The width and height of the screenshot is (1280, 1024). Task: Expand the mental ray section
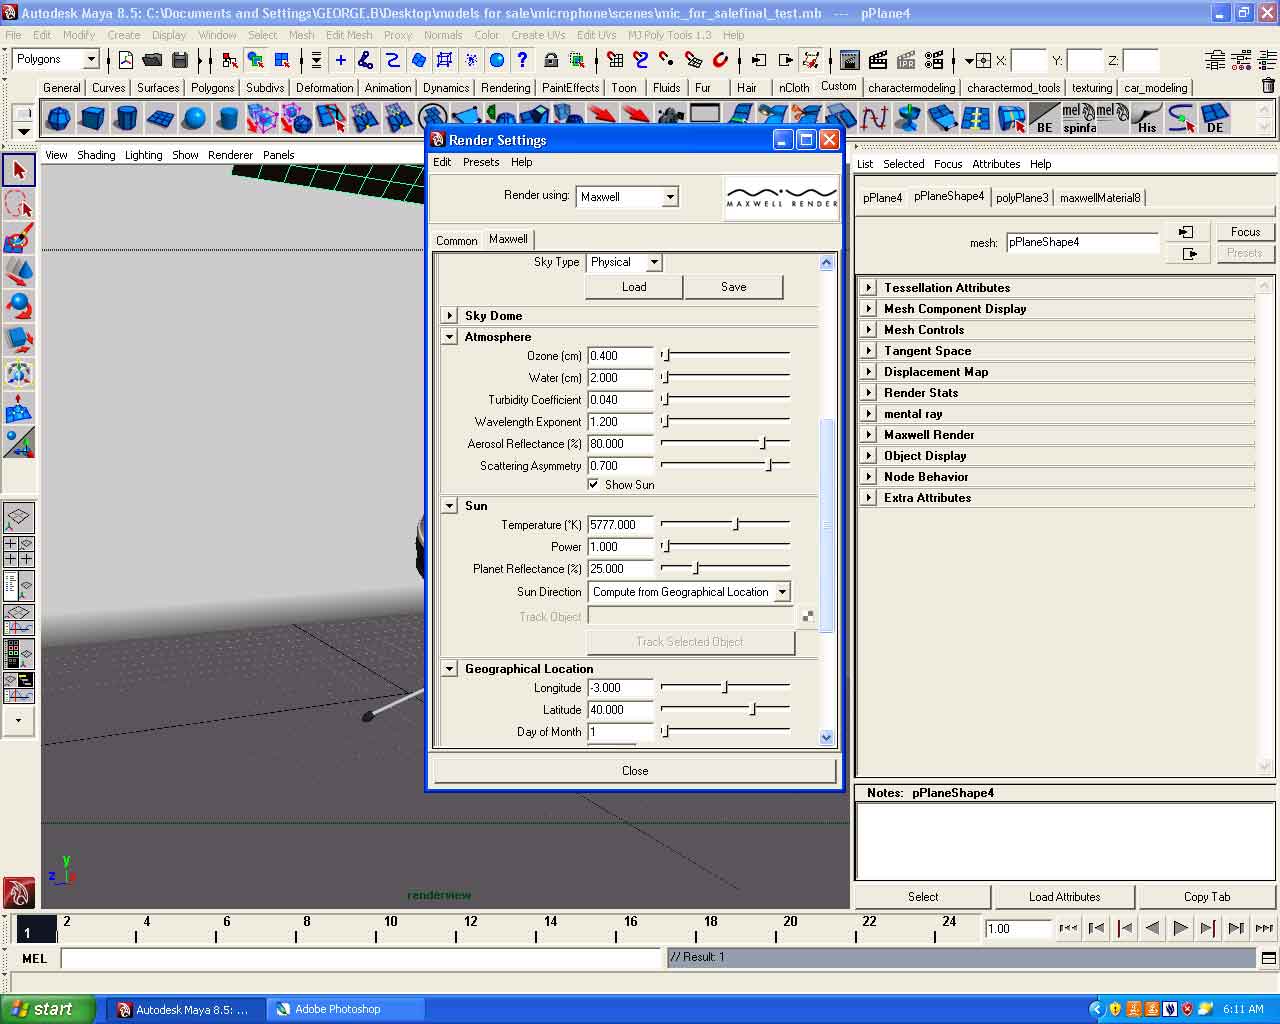pyautogui.click(x=869, y=414)
